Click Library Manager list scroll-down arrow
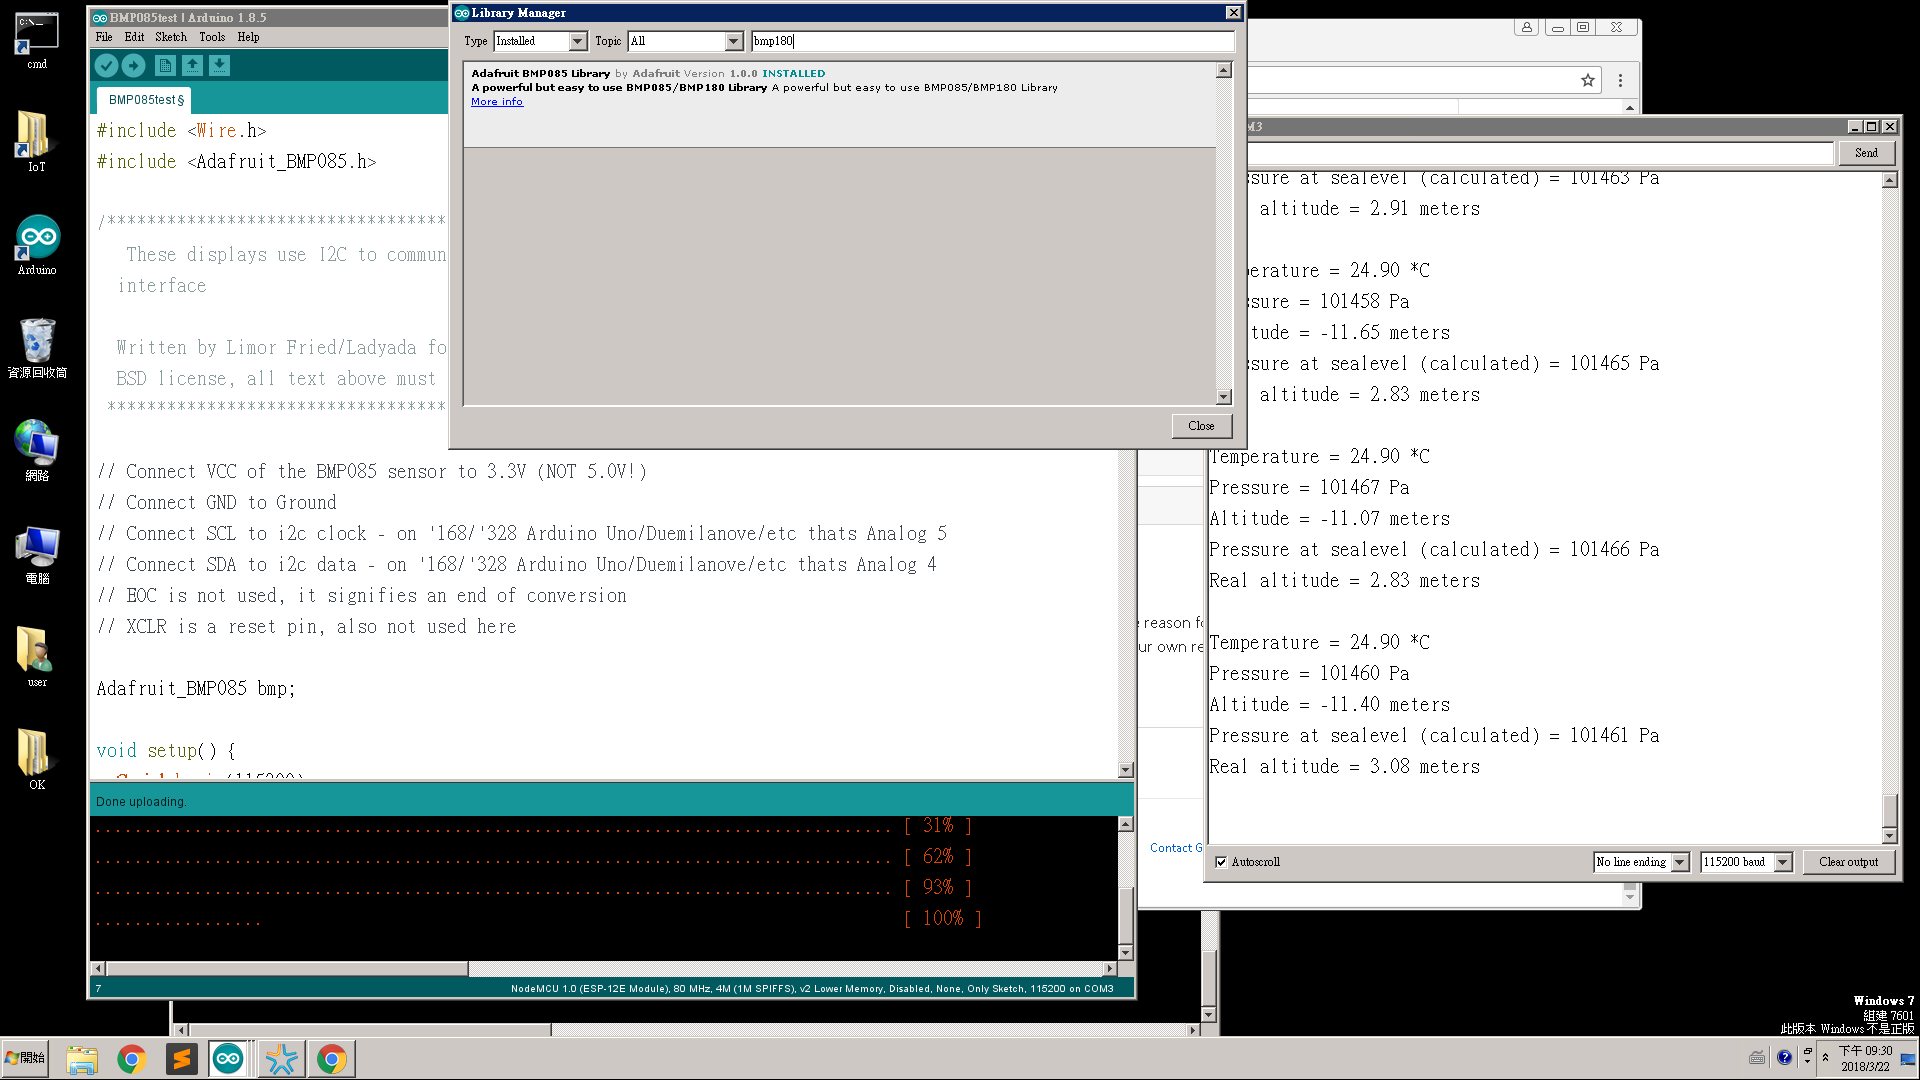Screen dimensions: 1920x1080 coord(1223,397)
